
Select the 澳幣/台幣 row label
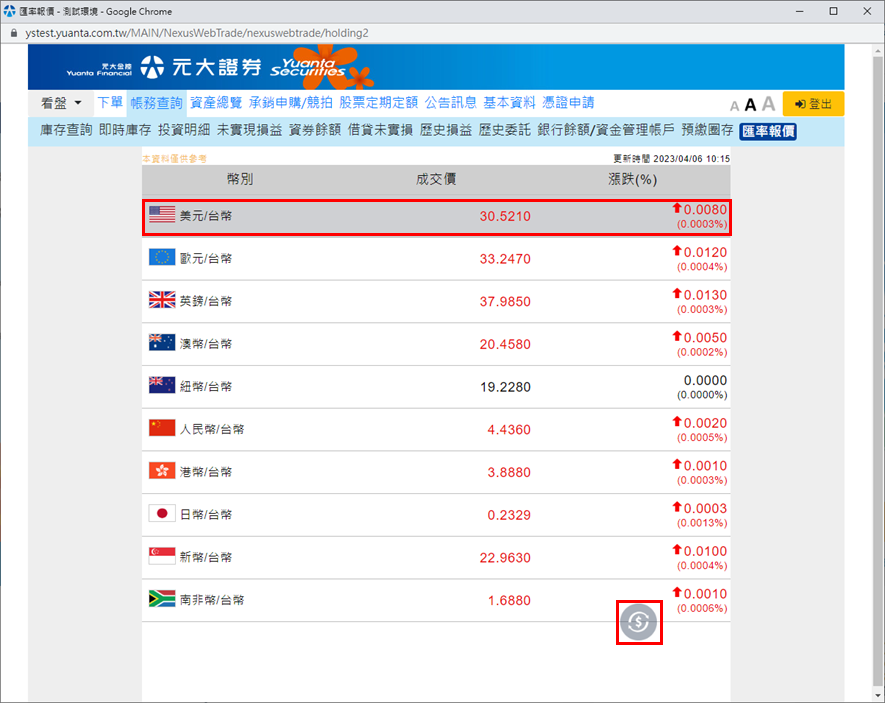(x=206, y=344)
